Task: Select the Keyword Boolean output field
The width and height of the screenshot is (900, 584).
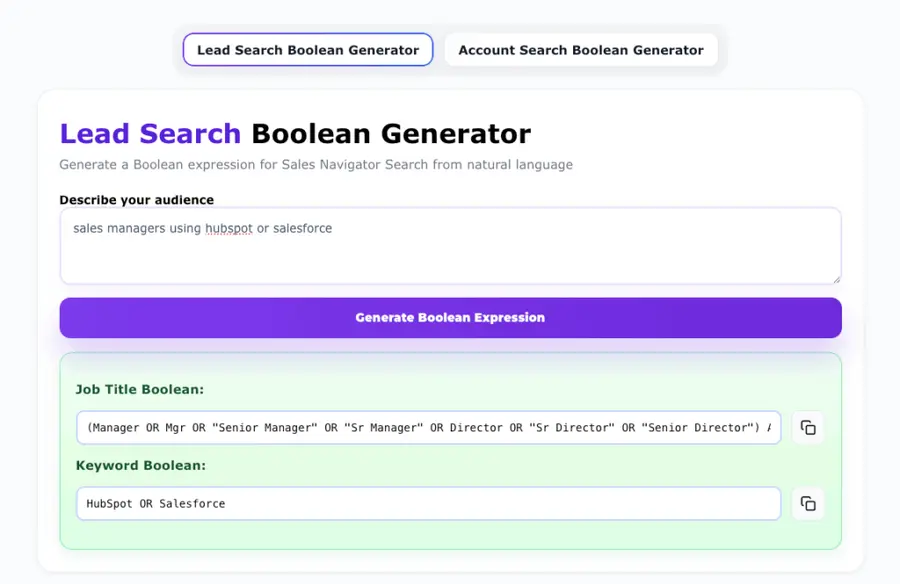Action: click(428, 504)
